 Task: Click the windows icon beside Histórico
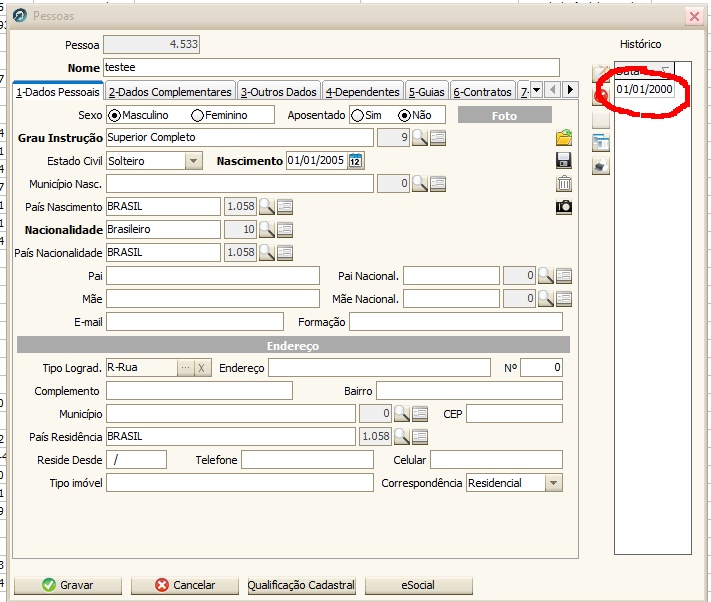(x=601, y=143)
